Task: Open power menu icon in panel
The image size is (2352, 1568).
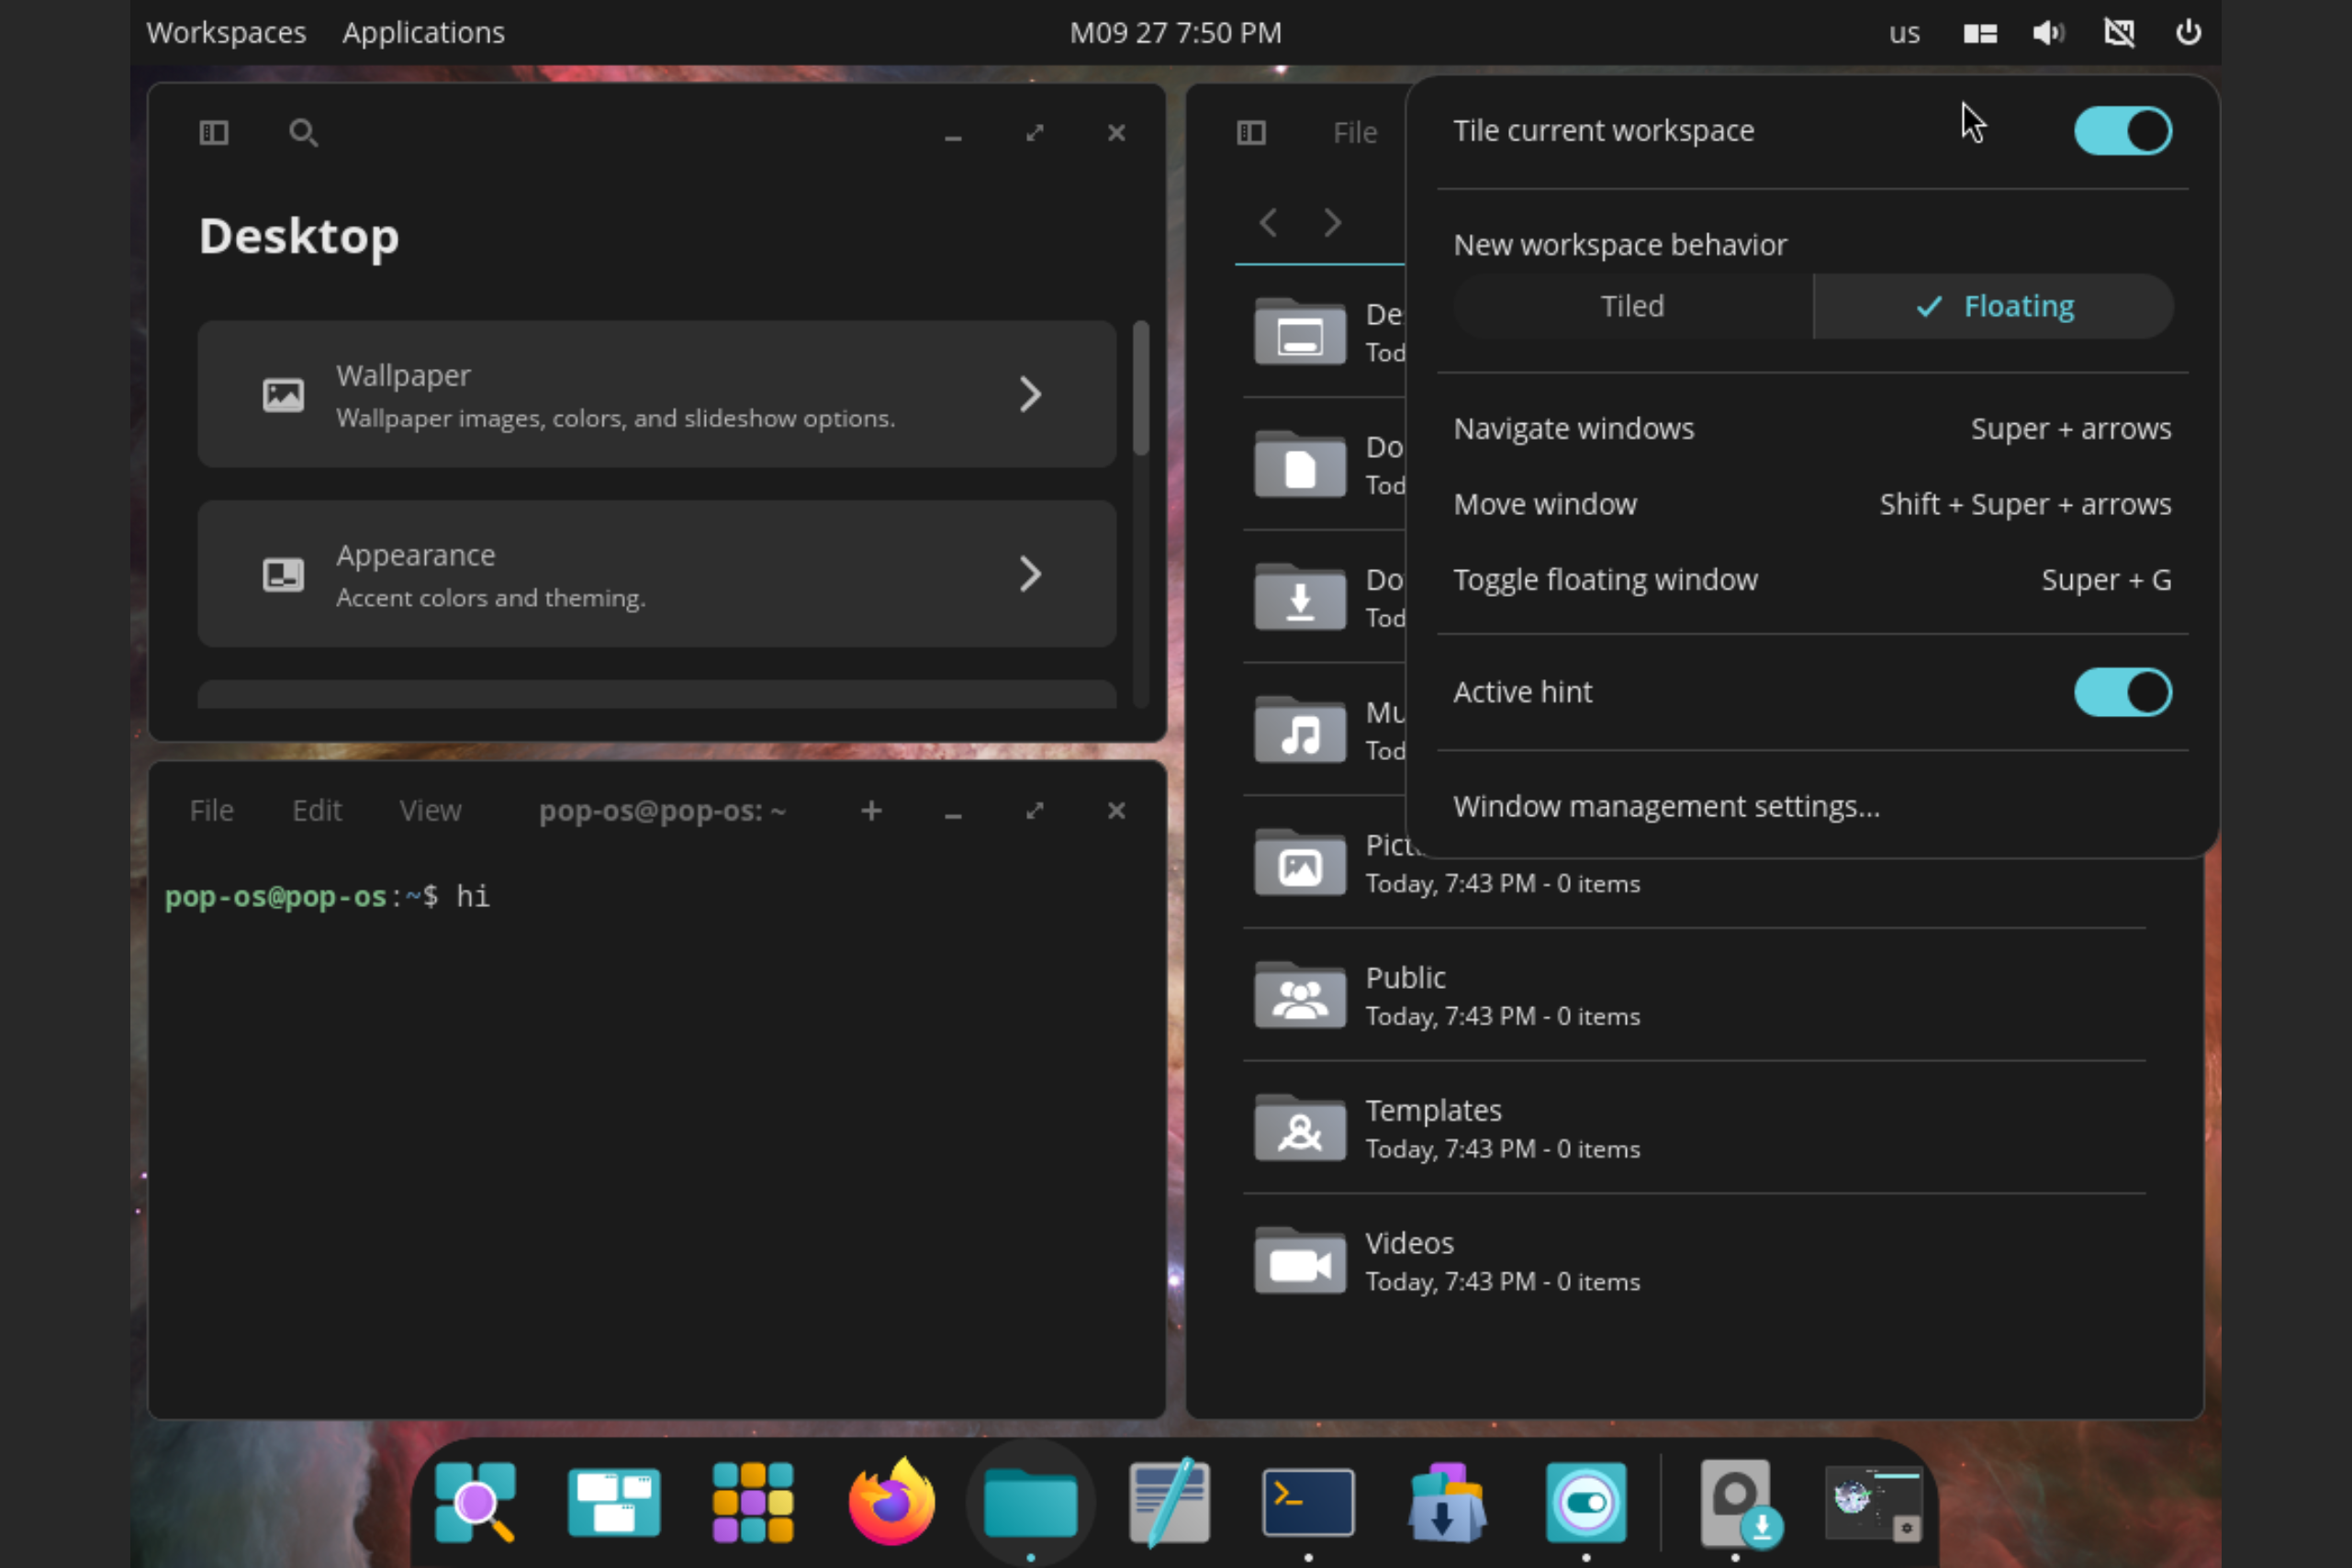Action: (2188, 33)
